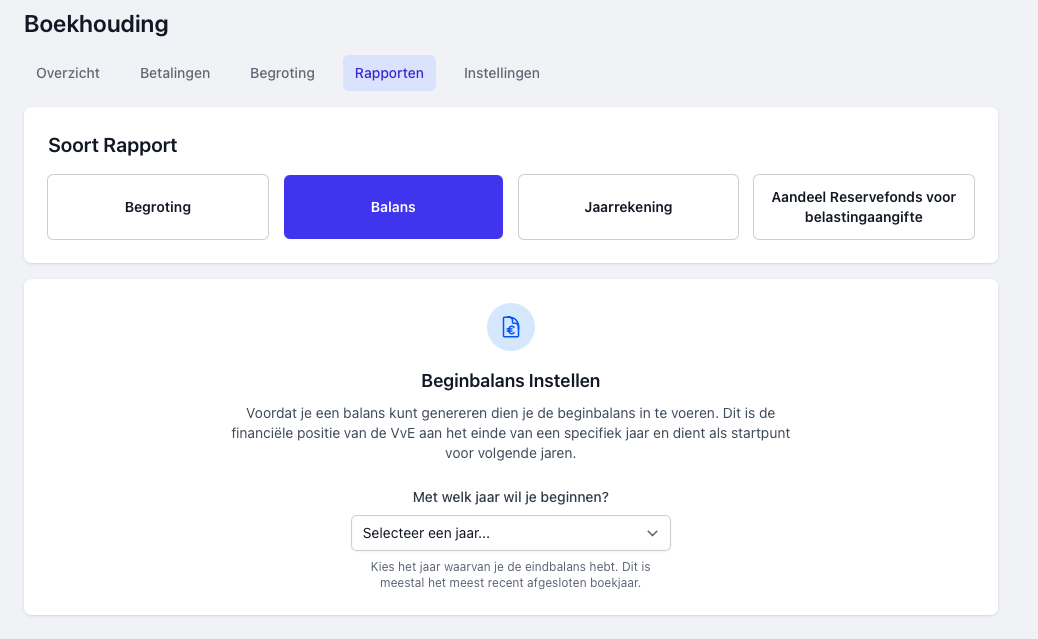
Task: Choose the Begroting report type button
Action: tap(158, 207)
